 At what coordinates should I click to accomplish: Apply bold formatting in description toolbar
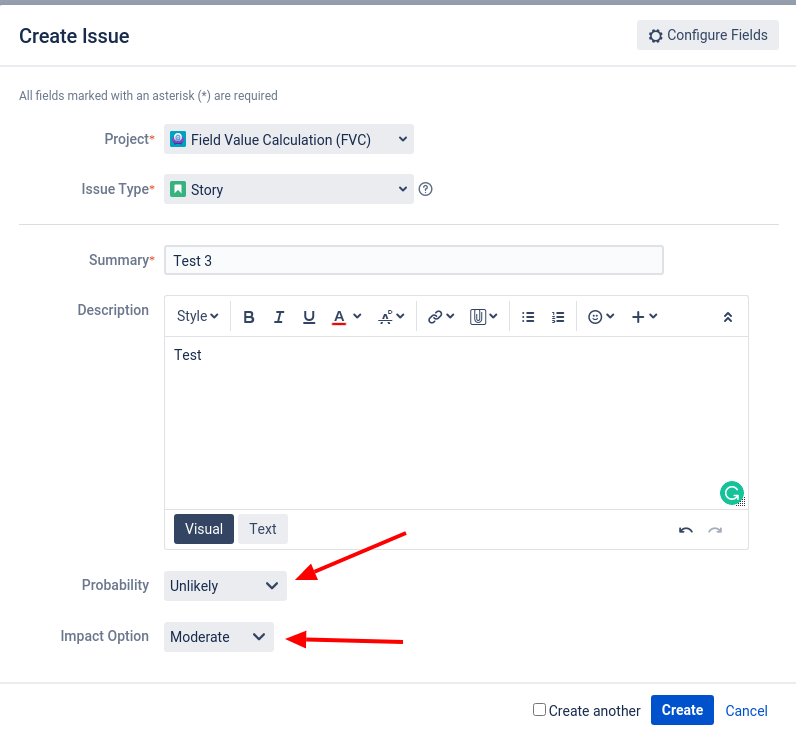point(249,317)
